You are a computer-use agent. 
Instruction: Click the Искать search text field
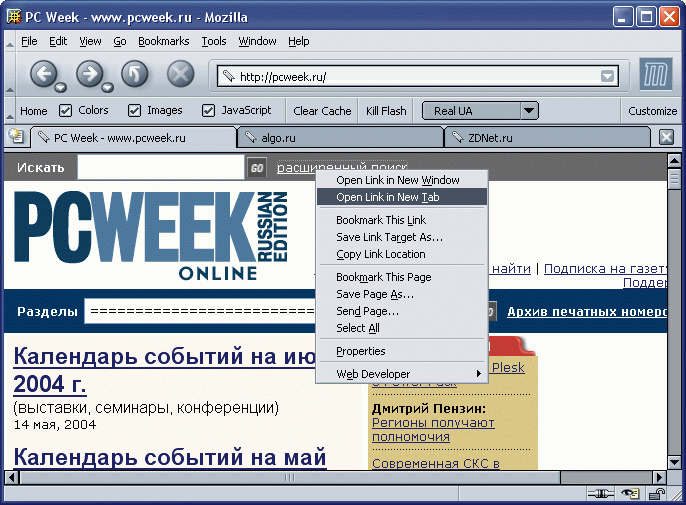pos(161,168)
